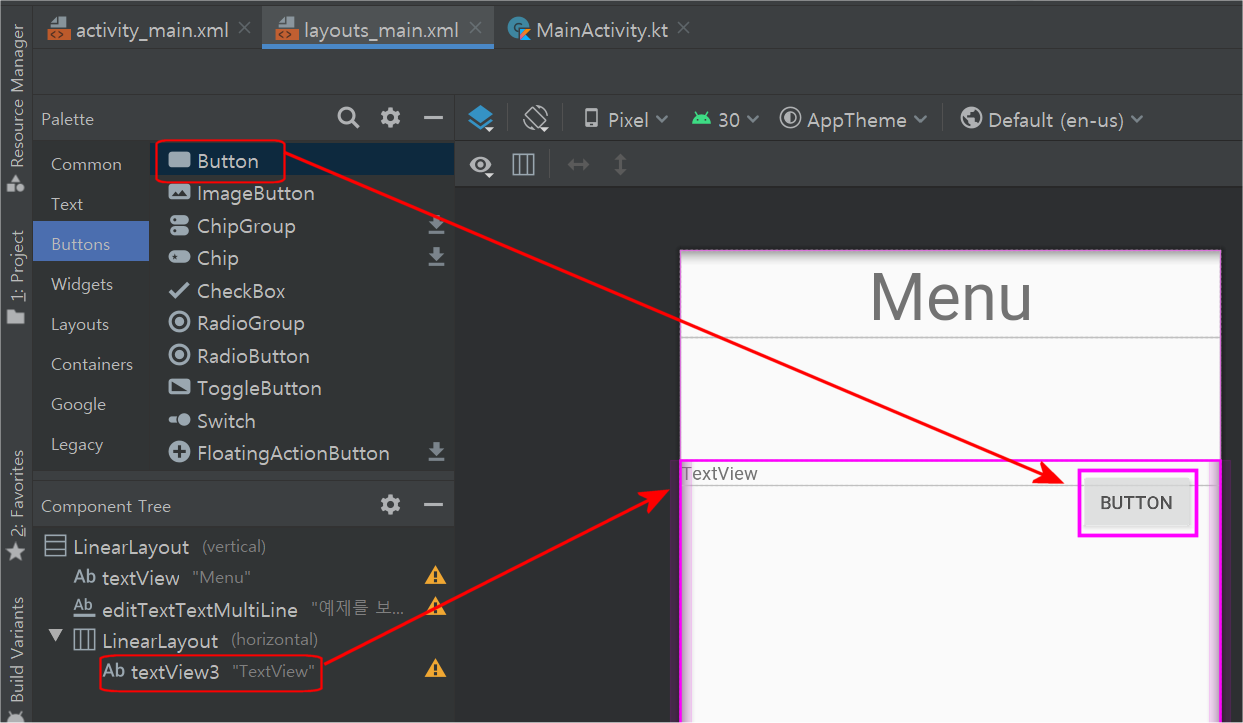The width and height of the screenshot is (1243, 723).
Task: Pick the ToggleButton widget
Action: 302,388
